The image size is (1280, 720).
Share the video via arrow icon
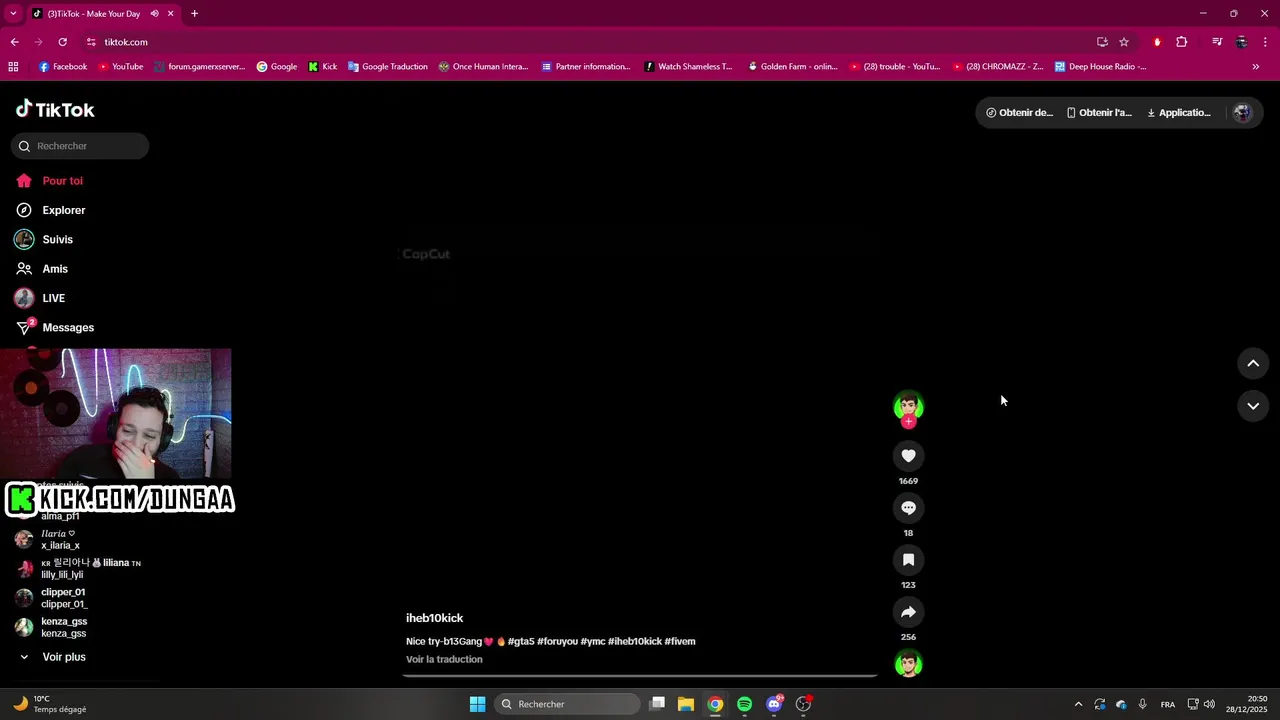click(908, 612)
